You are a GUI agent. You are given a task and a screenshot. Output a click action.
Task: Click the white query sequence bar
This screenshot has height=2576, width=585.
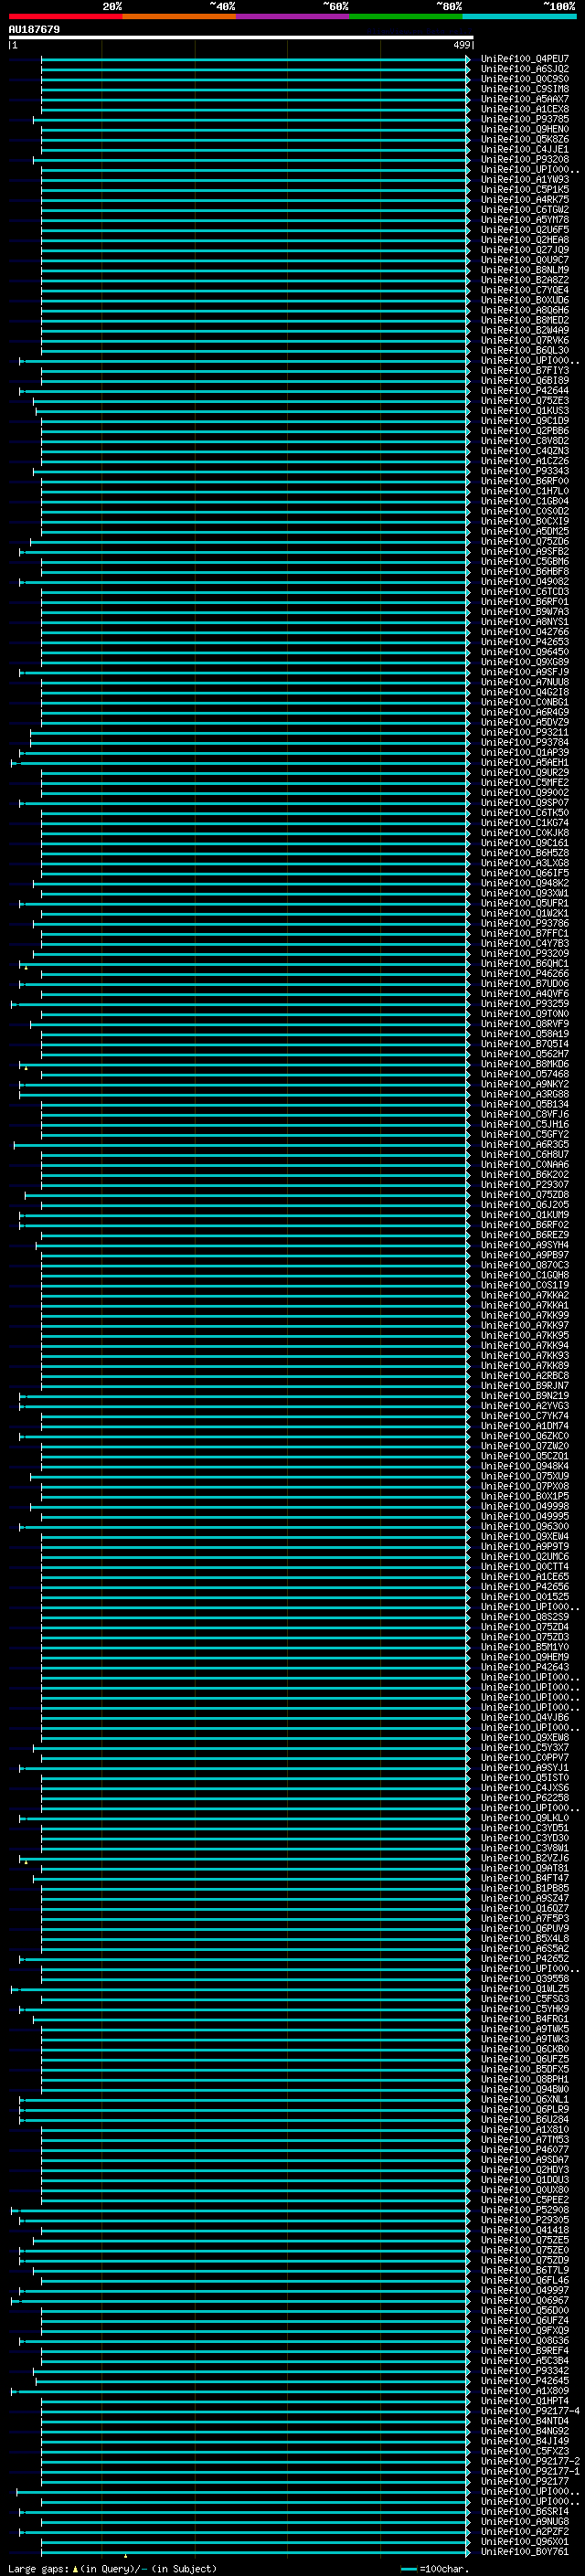pos(240,37)
